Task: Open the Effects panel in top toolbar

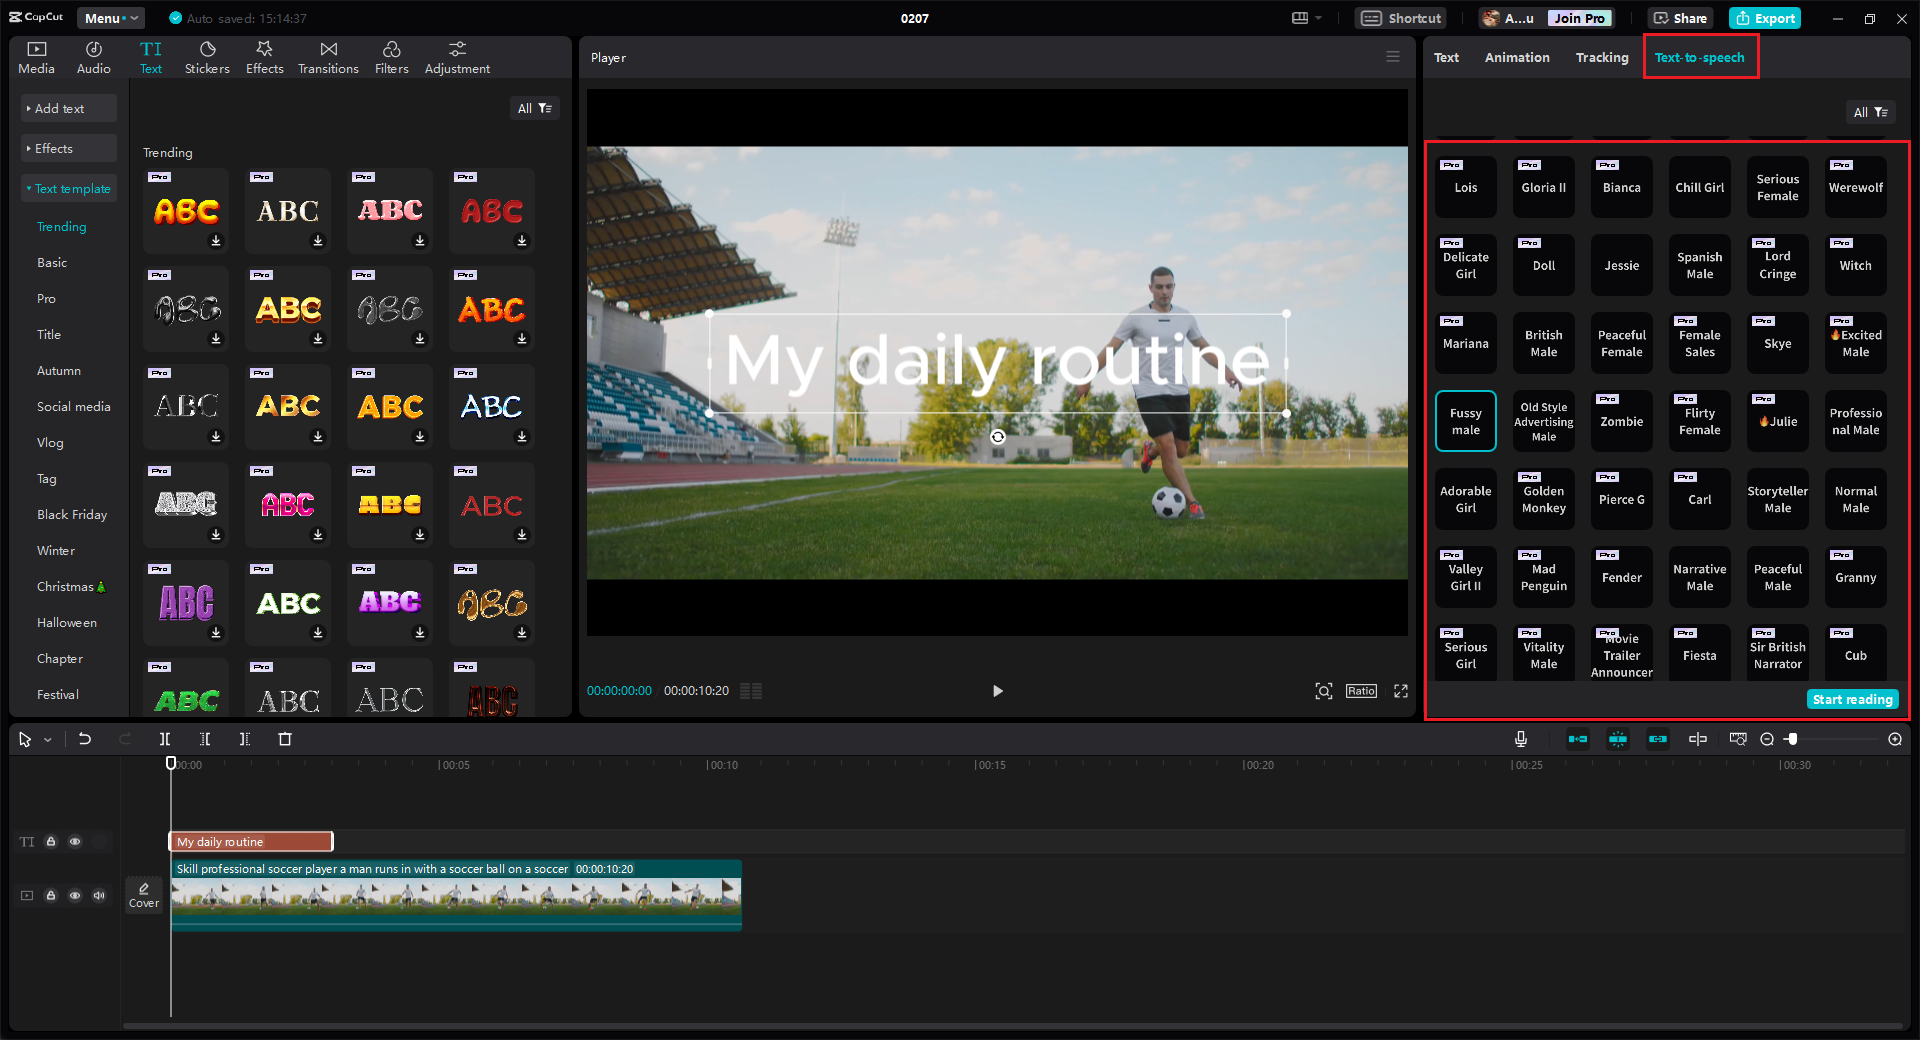Action: (265, 57)
